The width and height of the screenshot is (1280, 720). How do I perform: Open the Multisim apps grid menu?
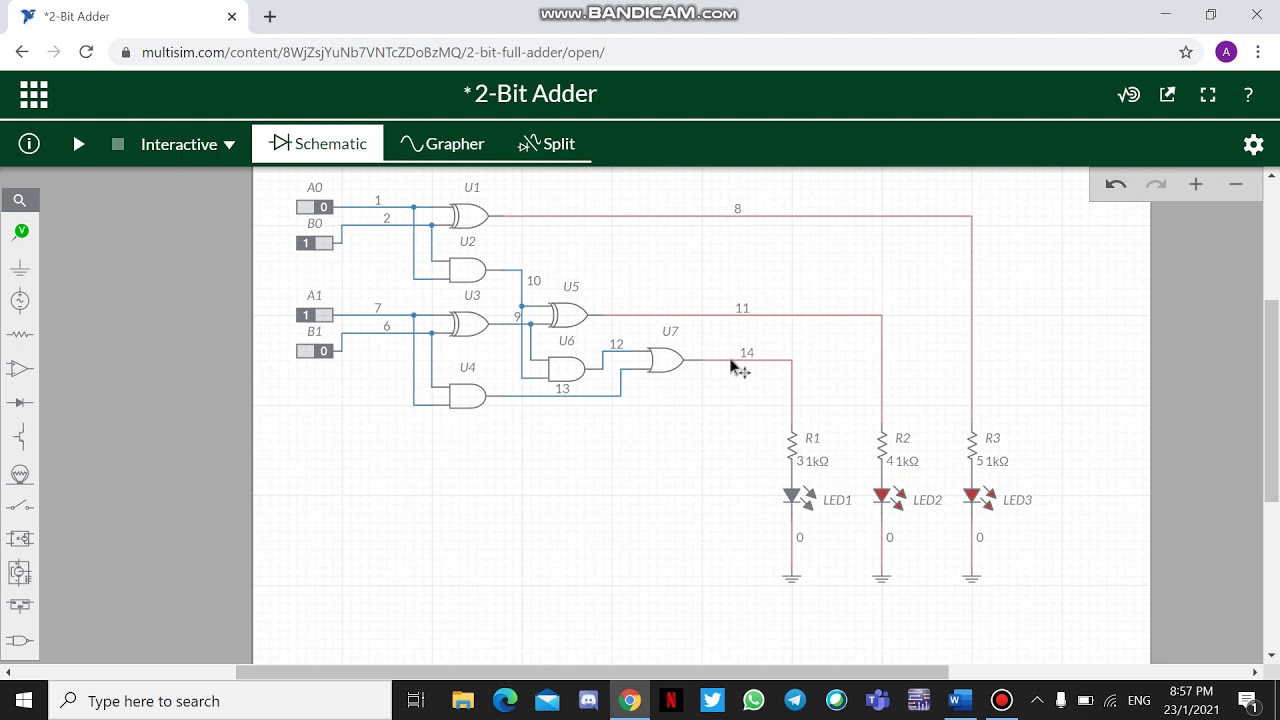[34, 95]
